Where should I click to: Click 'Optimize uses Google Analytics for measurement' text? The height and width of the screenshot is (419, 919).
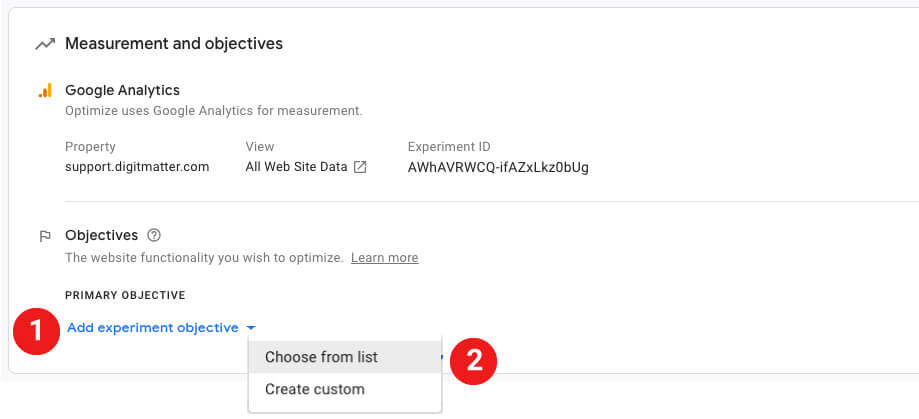point(214,111)
